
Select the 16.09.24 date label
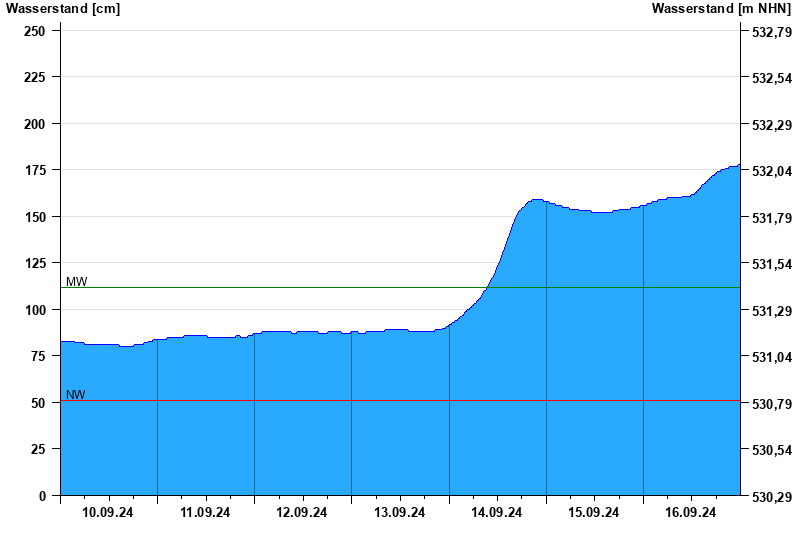click(x=691, y=512)
